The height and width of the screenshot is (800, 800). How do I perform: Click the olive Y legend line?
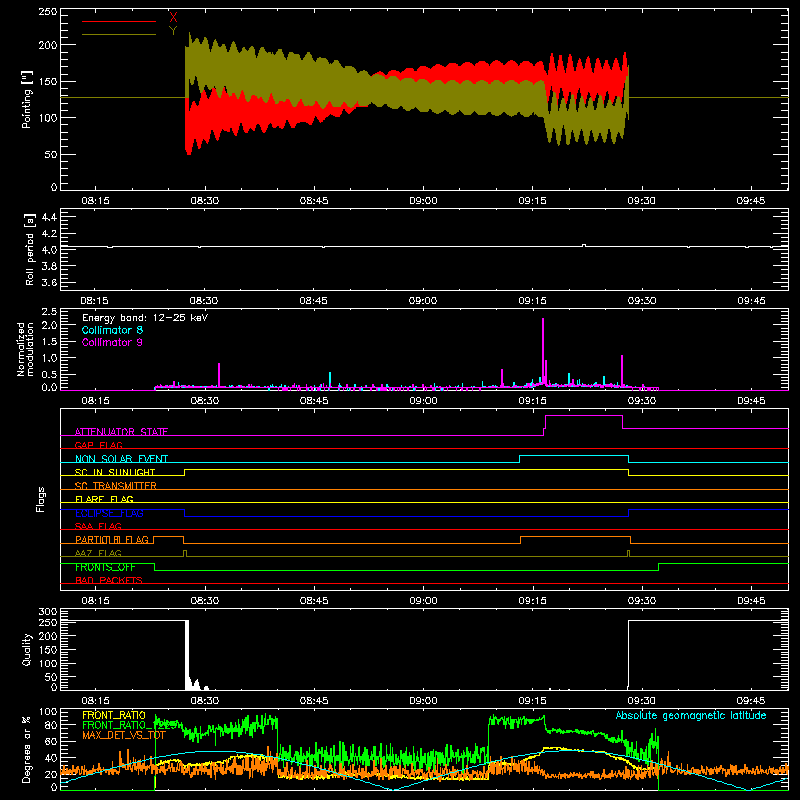coord(118,35)
